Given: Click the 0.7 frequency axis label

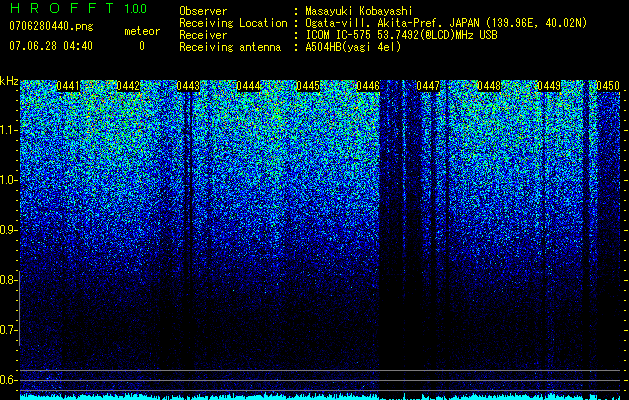Looking at the screenshot, I should (8, 330).
